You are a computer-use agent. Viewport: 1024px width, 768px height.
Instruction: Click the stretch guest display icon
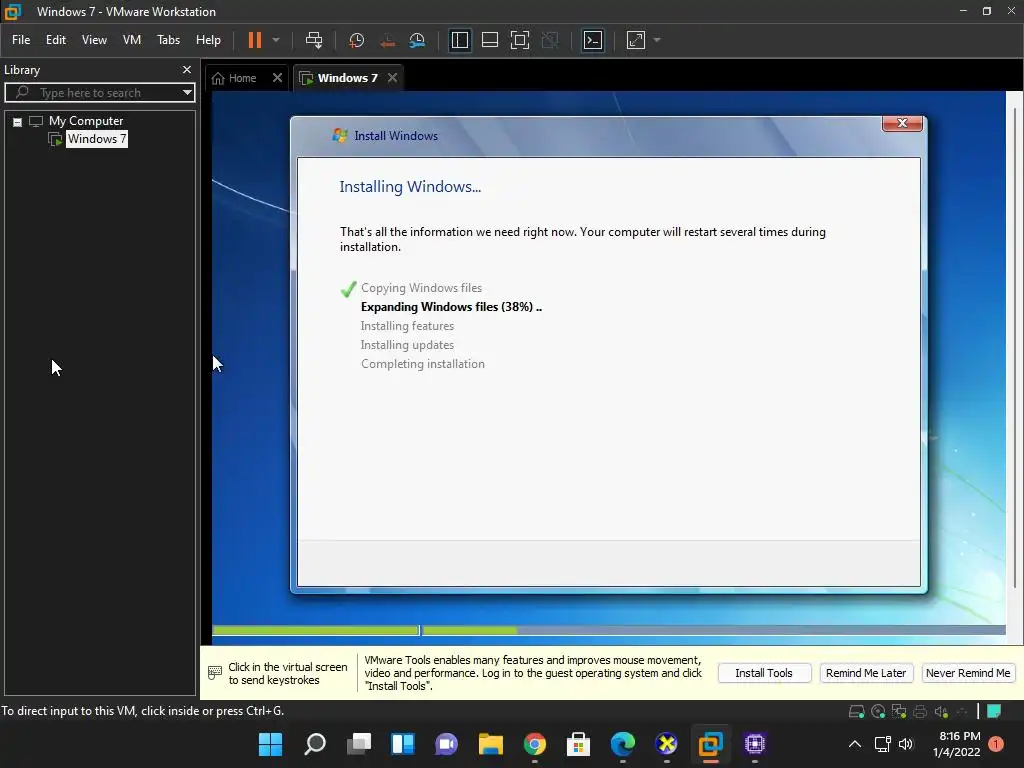pyautogui.click(x=636, y=40)
